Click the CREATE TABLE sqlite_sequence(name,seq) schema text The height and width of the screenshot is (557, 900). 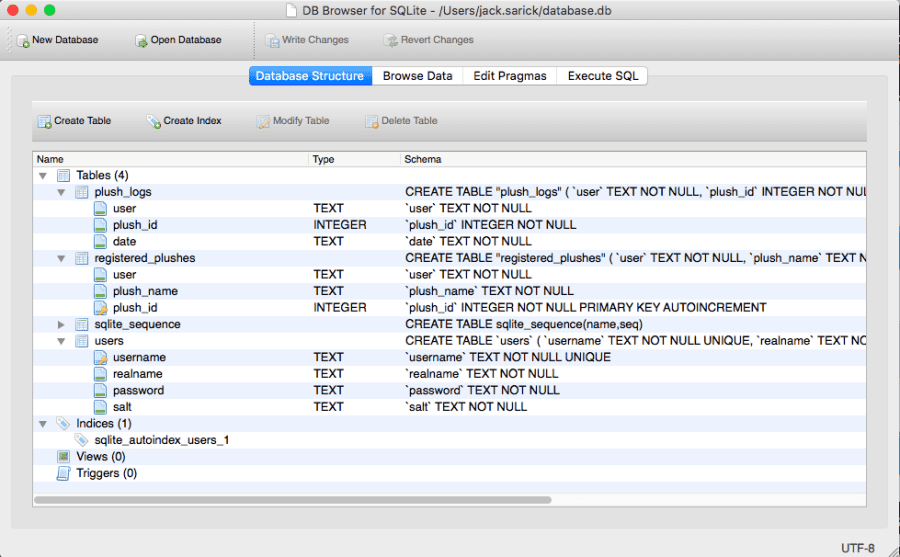(x=523, y=324)
